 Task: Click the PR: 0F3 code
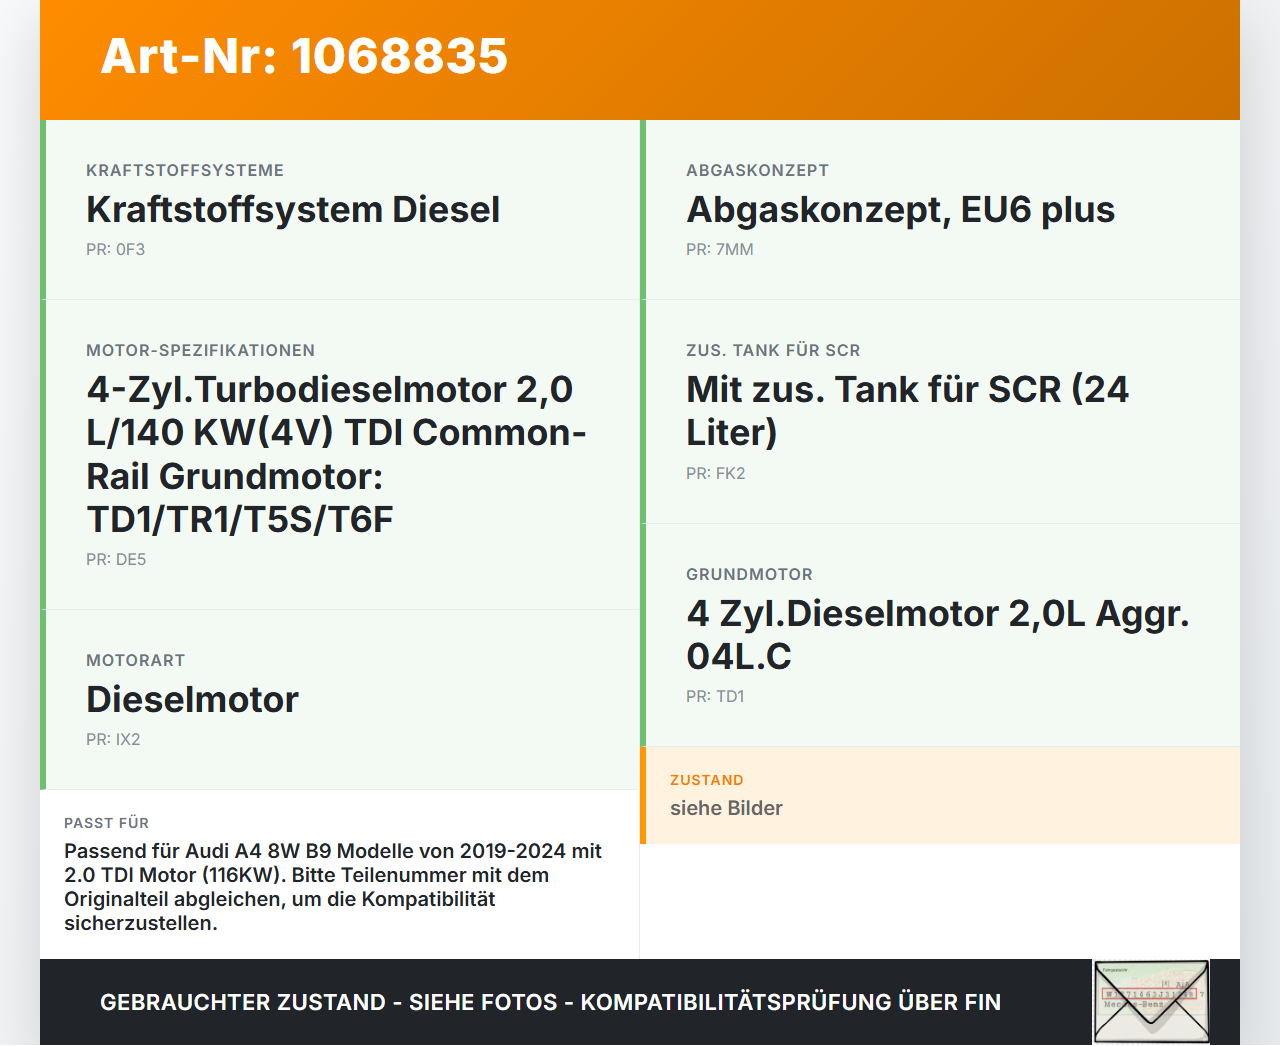pyautogui.click(x=116, y=250)
